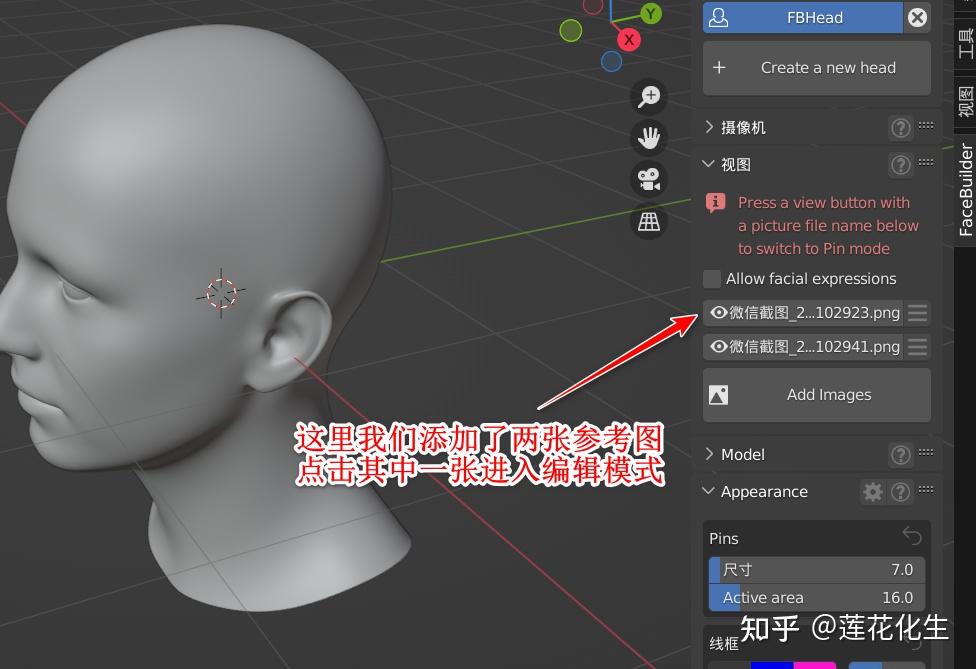The height and width of the screenshot is (669, 976).
Task: Open the options menu for 102923.png entry
Action: point(917,312)
